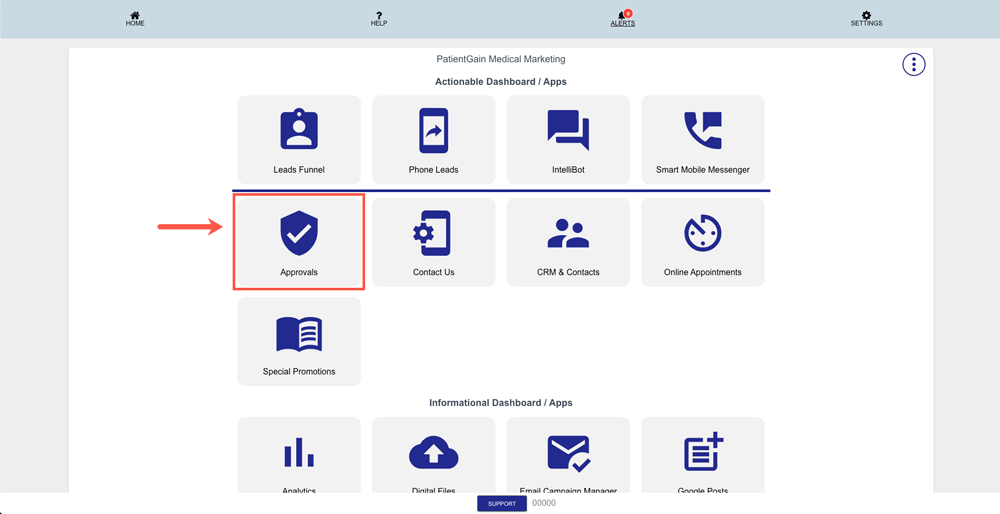Click the Approvals shield icon
The width and height of the screenshot is (1000, 514).
299,233
